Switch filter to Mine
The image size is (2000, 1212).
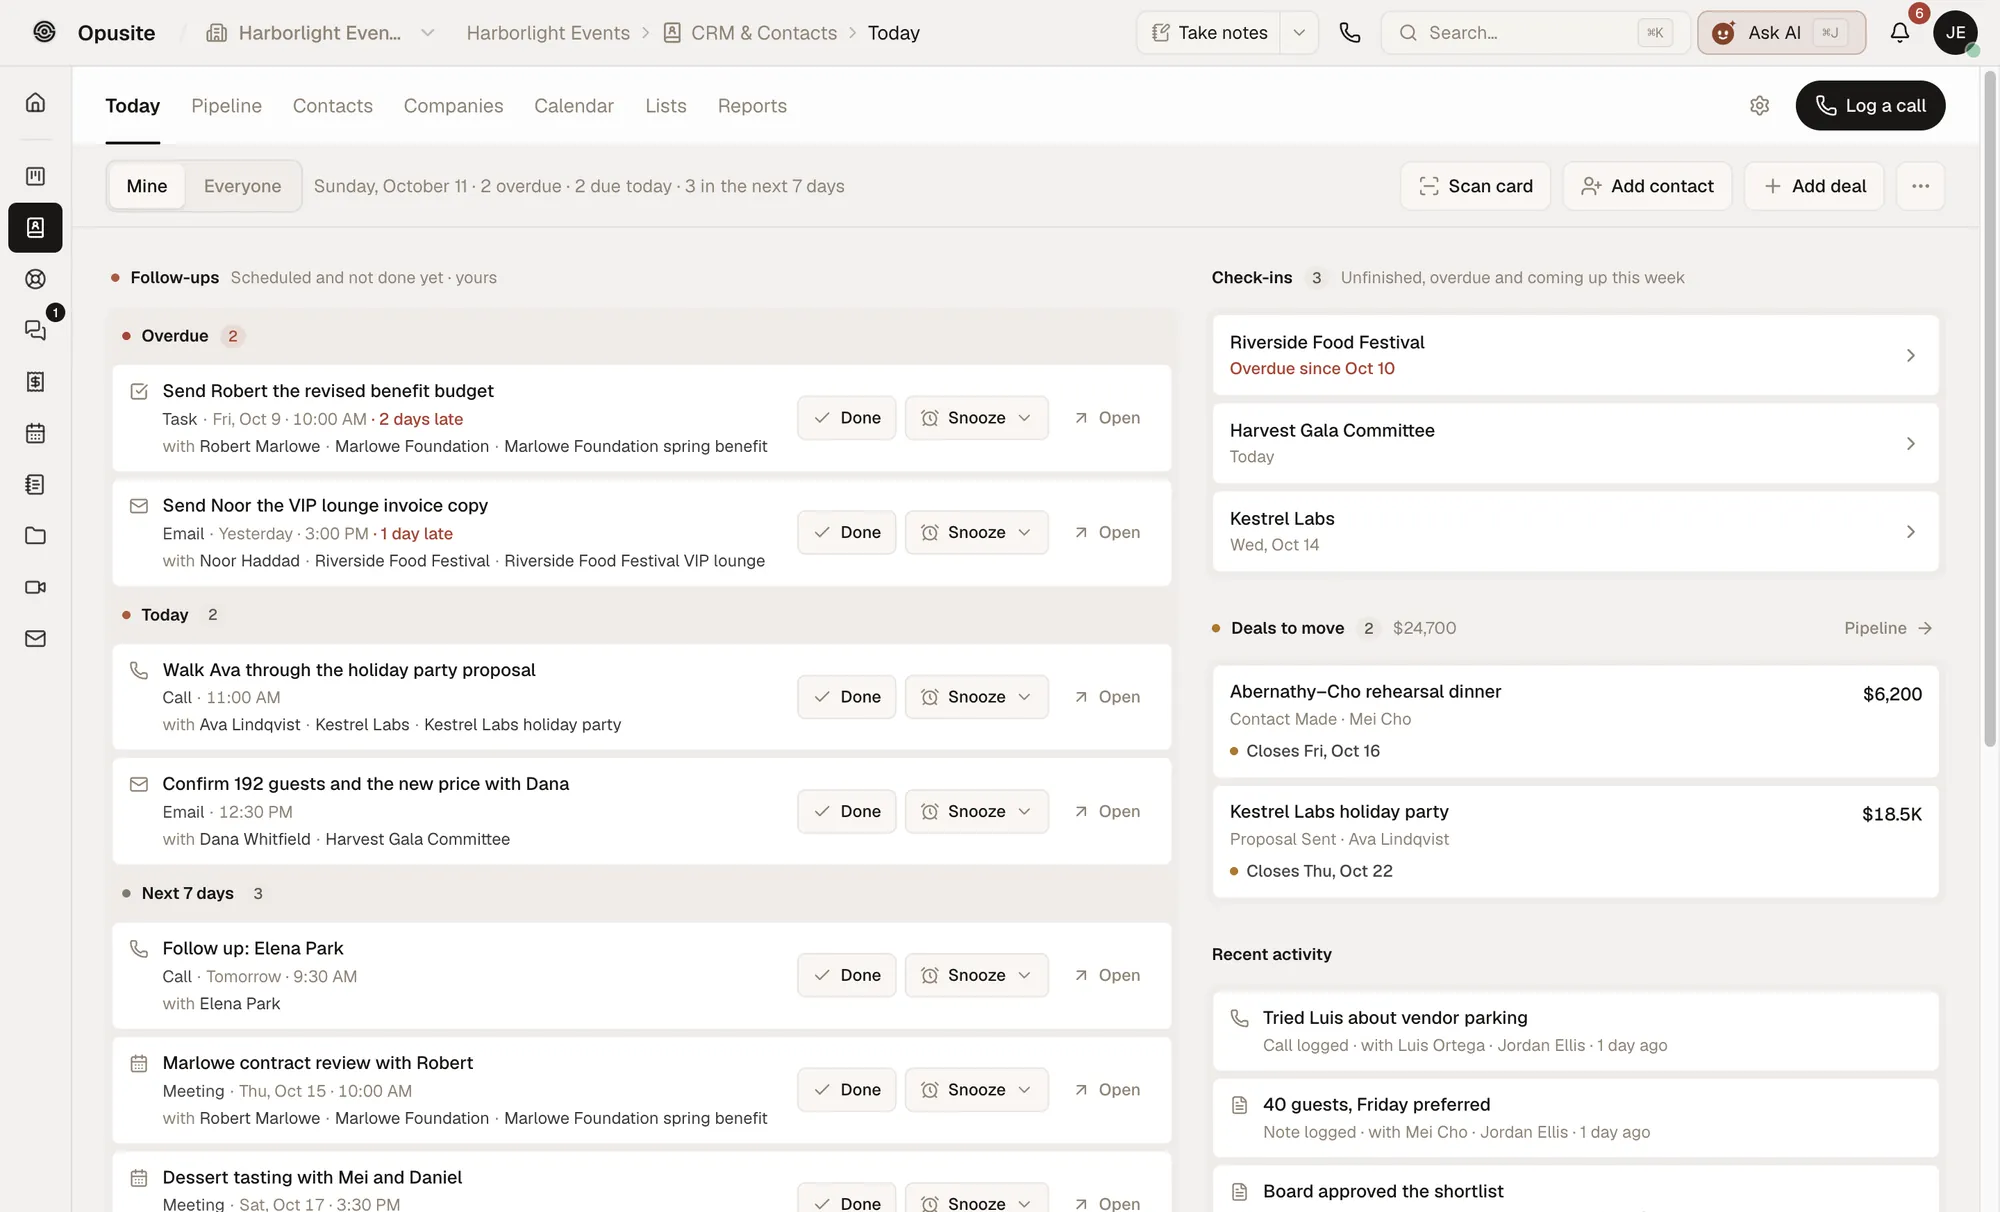tap(147, 186)
